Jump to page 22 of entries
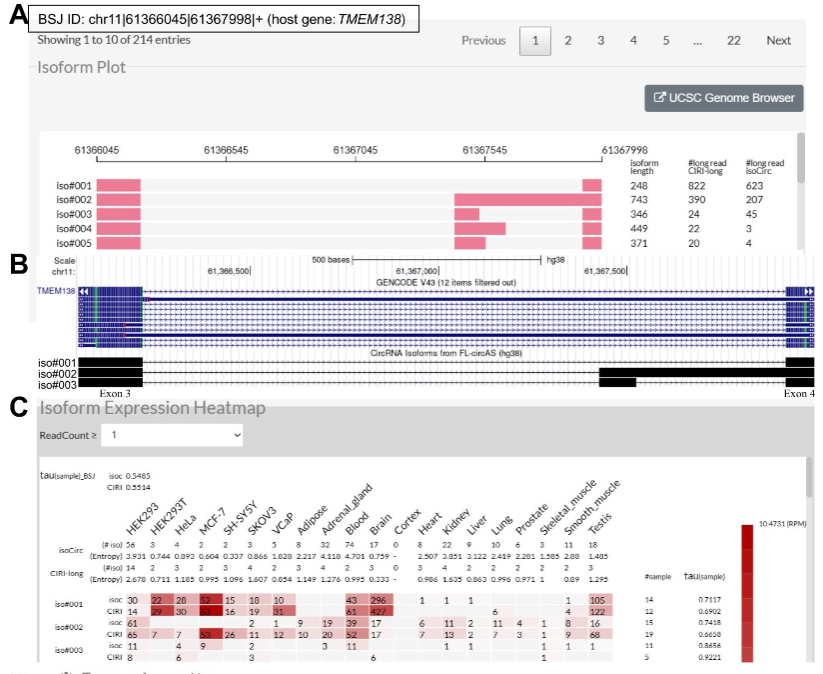 click(x=733, y=41)
